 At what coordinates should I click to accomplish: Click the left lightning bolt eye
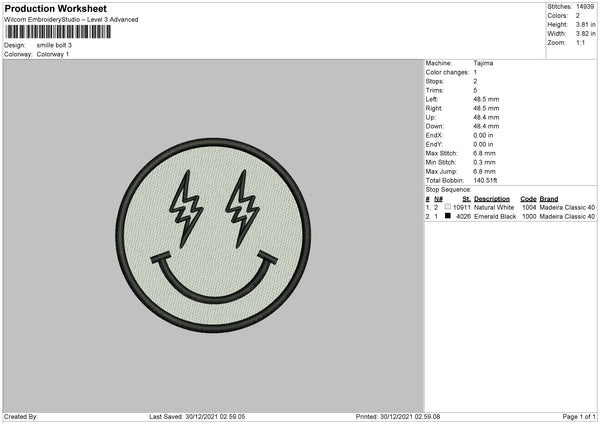point(187,207)
